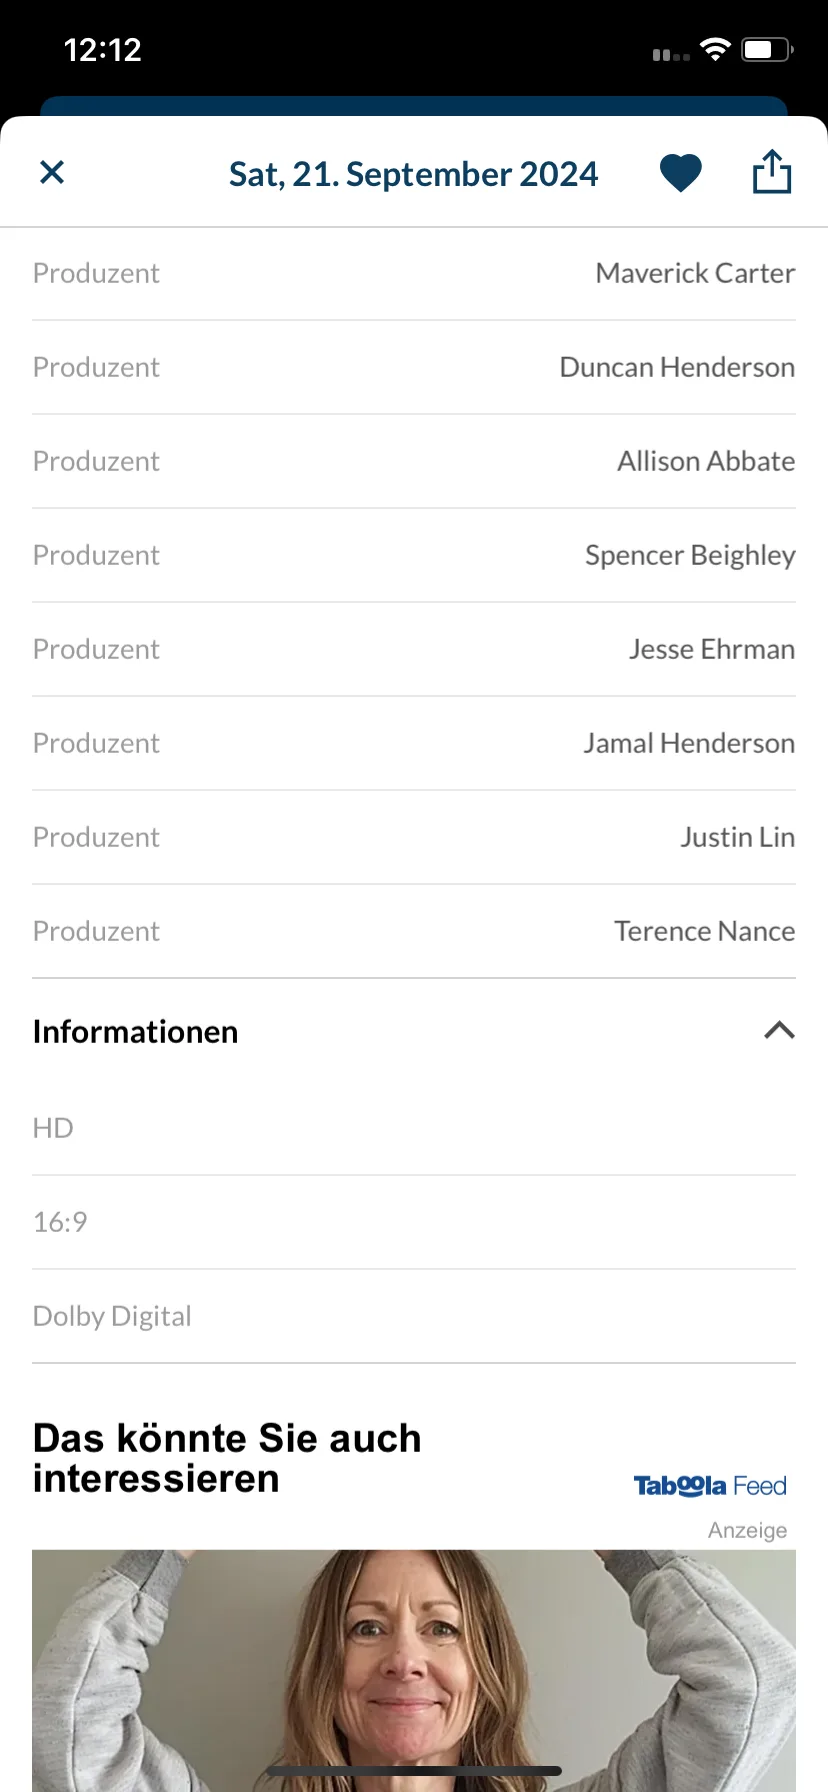Select Allison Abbate producer row
The image size is (828, 1792).
tap(414, 462)
